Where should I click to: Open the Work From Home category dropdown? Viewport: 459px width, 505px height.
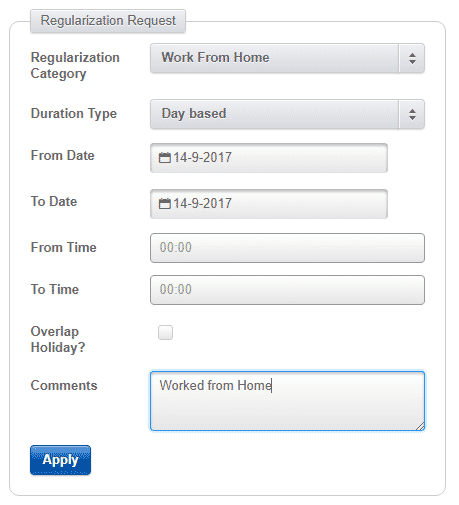click(x=287, y=58)
